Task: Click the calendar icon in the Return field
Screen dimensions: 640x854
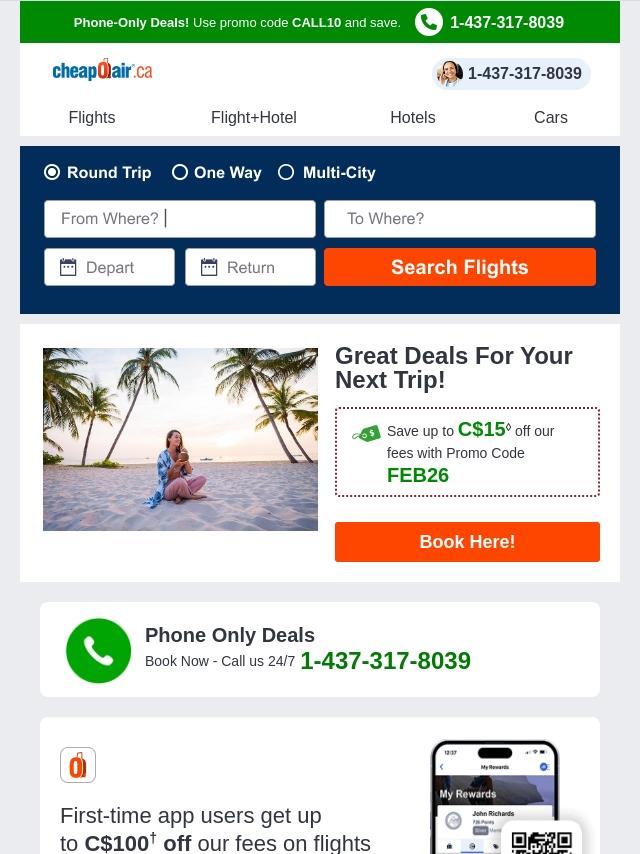Action: pyautogui.click(x=209, y=267)
